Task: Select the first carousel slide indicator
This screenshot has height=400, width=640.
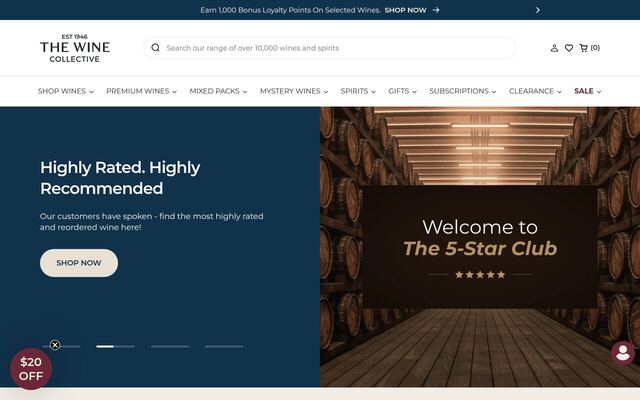Action: (x=61, y=347)
